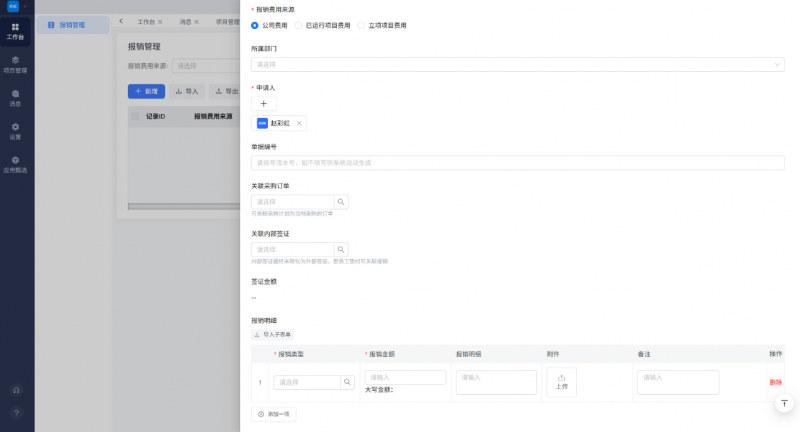Click the plus button to add 申请人

[x=264, y=104]
